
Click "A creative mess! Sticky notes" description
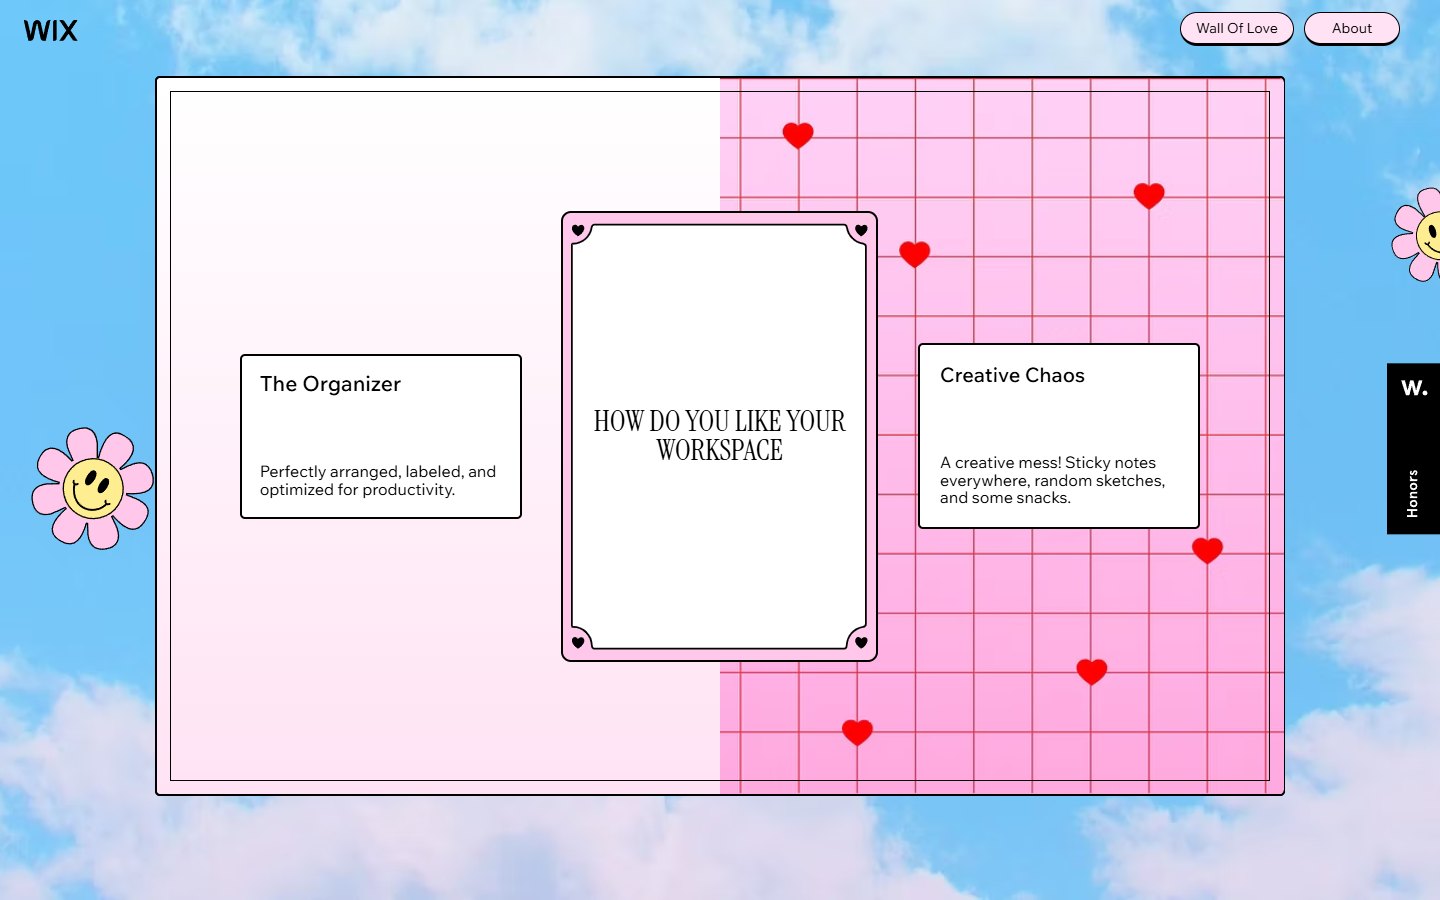point(1052,480)
